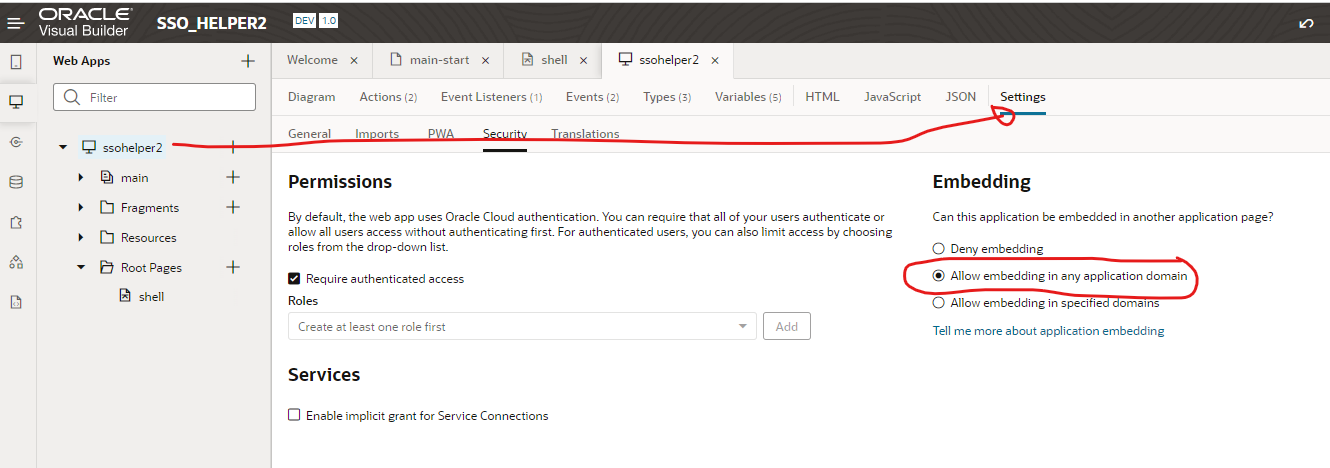Screen dimensions: 1330x468
Task: Open Services tab in left sidebar
Action: [x=16, y=142]
